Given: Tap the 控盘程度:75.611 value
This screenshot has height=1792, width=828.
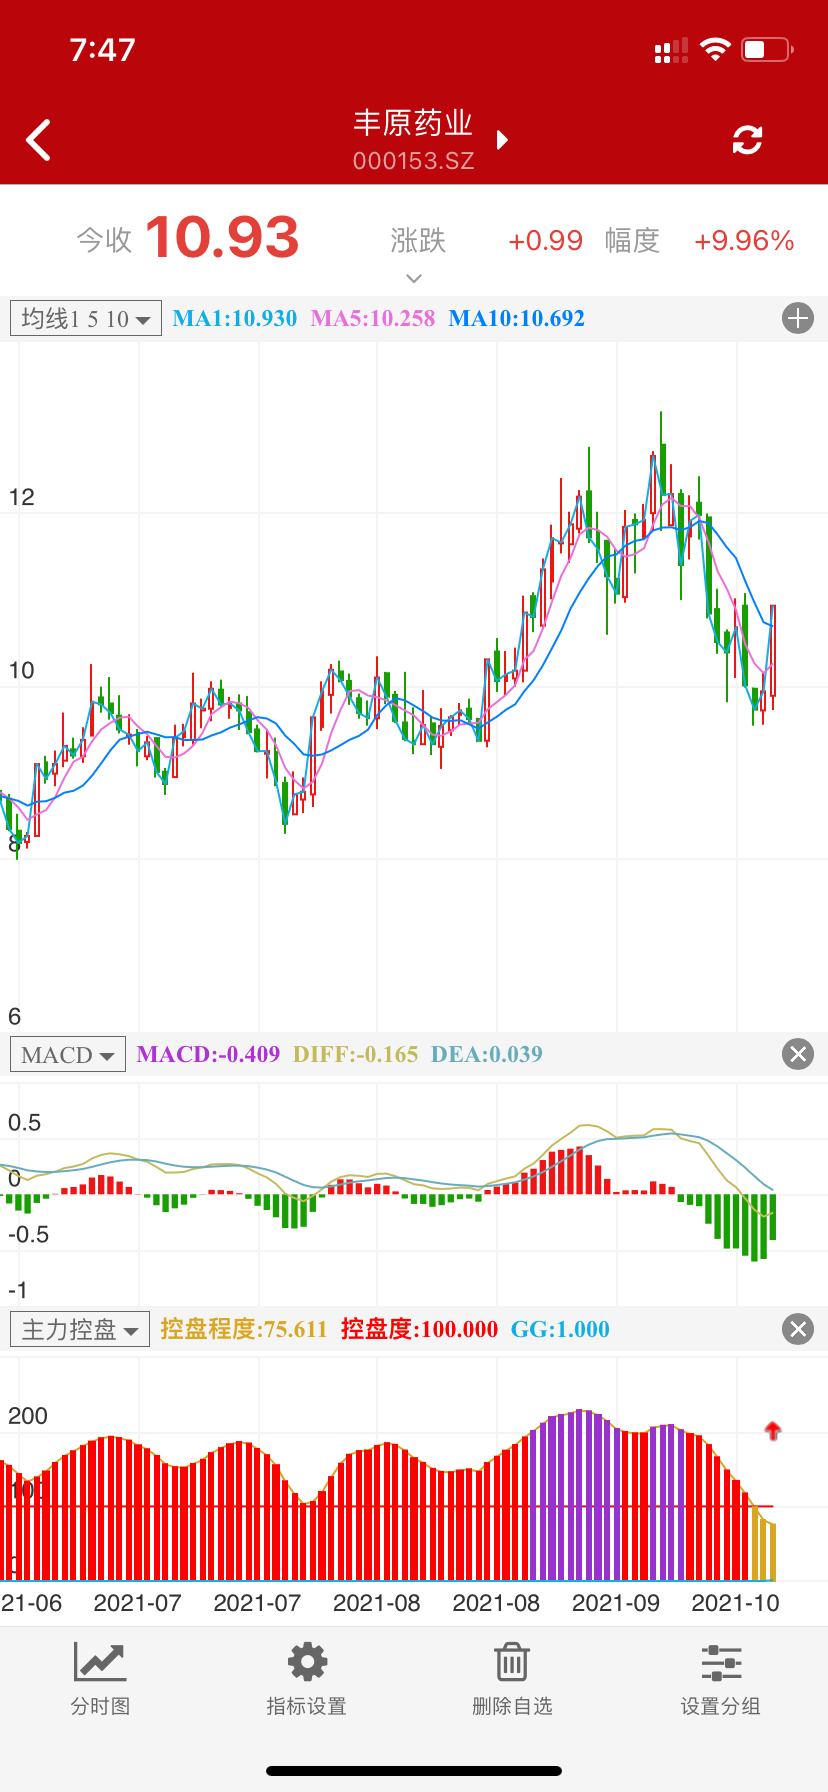Looking at the screenshot, I should (244, 1329).
